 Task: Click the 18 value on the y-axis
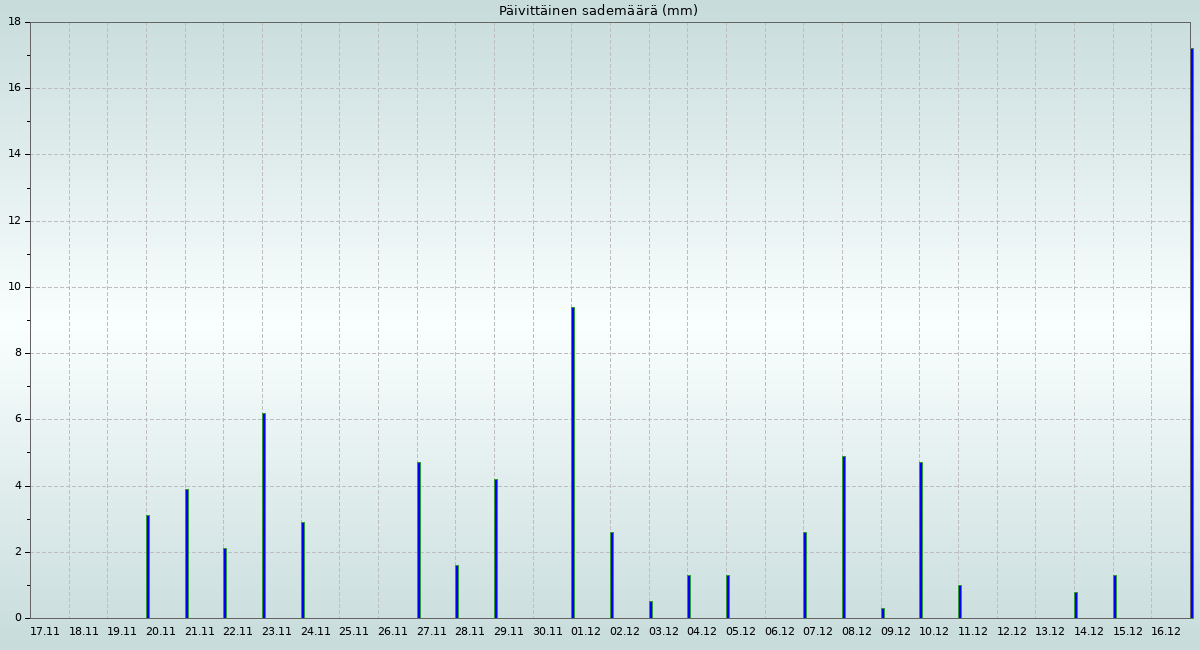[x=15, y=22]
